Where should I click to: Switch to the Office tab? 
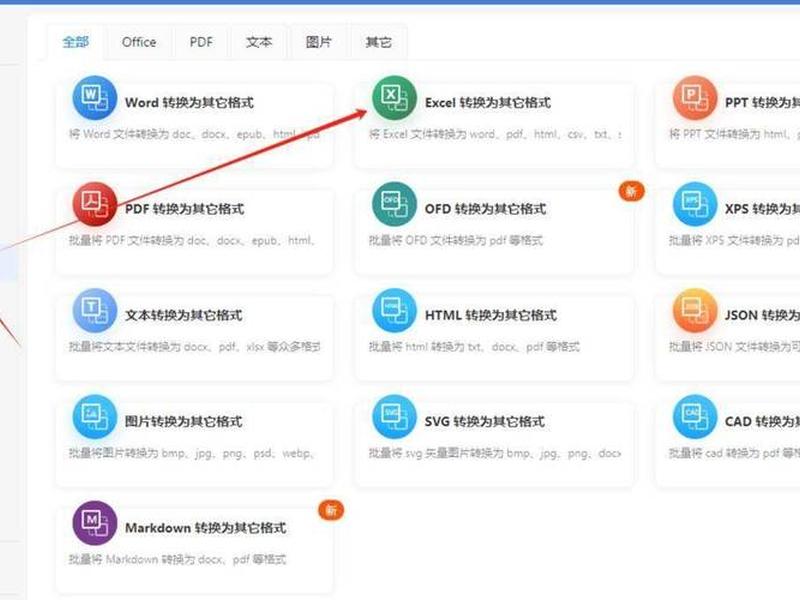139,42
